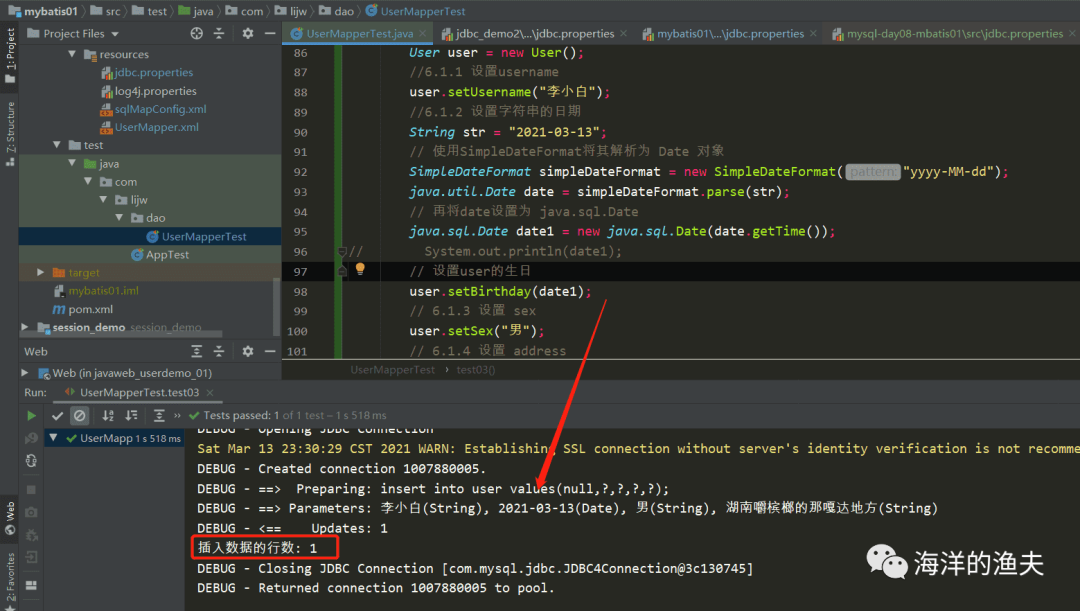This screenshot has width=1080, height=611.
Task: Close the UserMapperTest.test03 Run tab
Action: [x=210, y=393]
